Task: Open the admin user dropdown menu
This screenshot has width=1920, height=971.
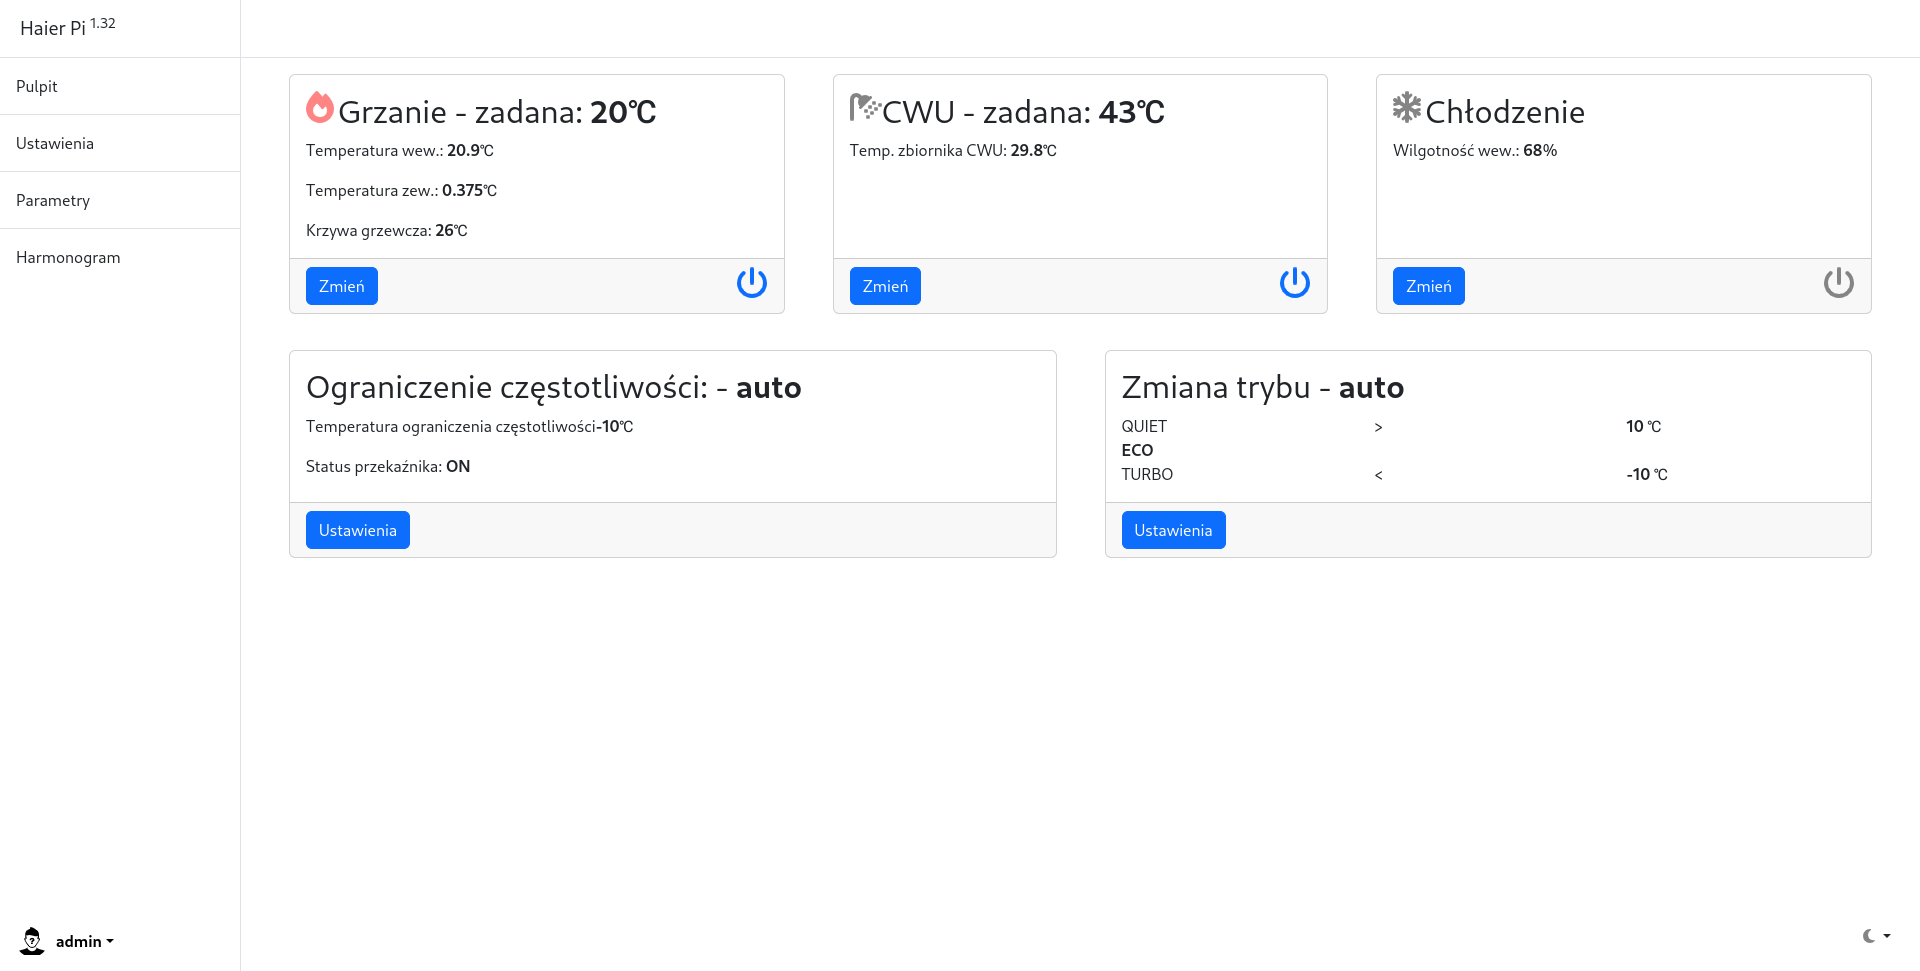Action: pyautogui.click(x=85, y=941)
